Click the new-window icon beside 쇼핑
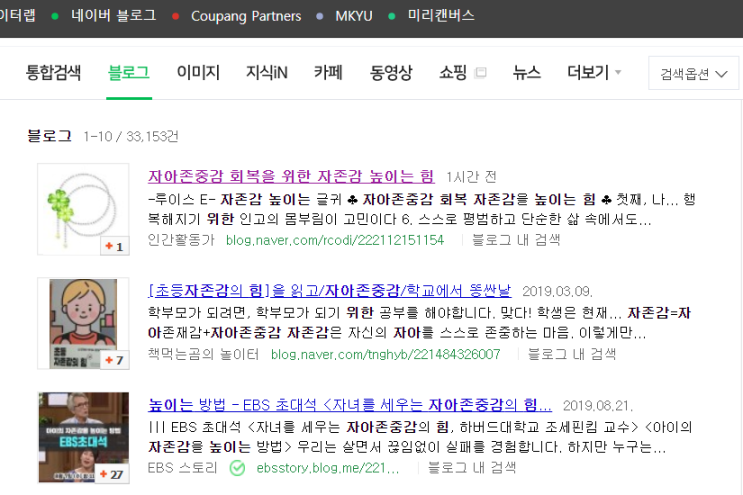 pos(480,72)
